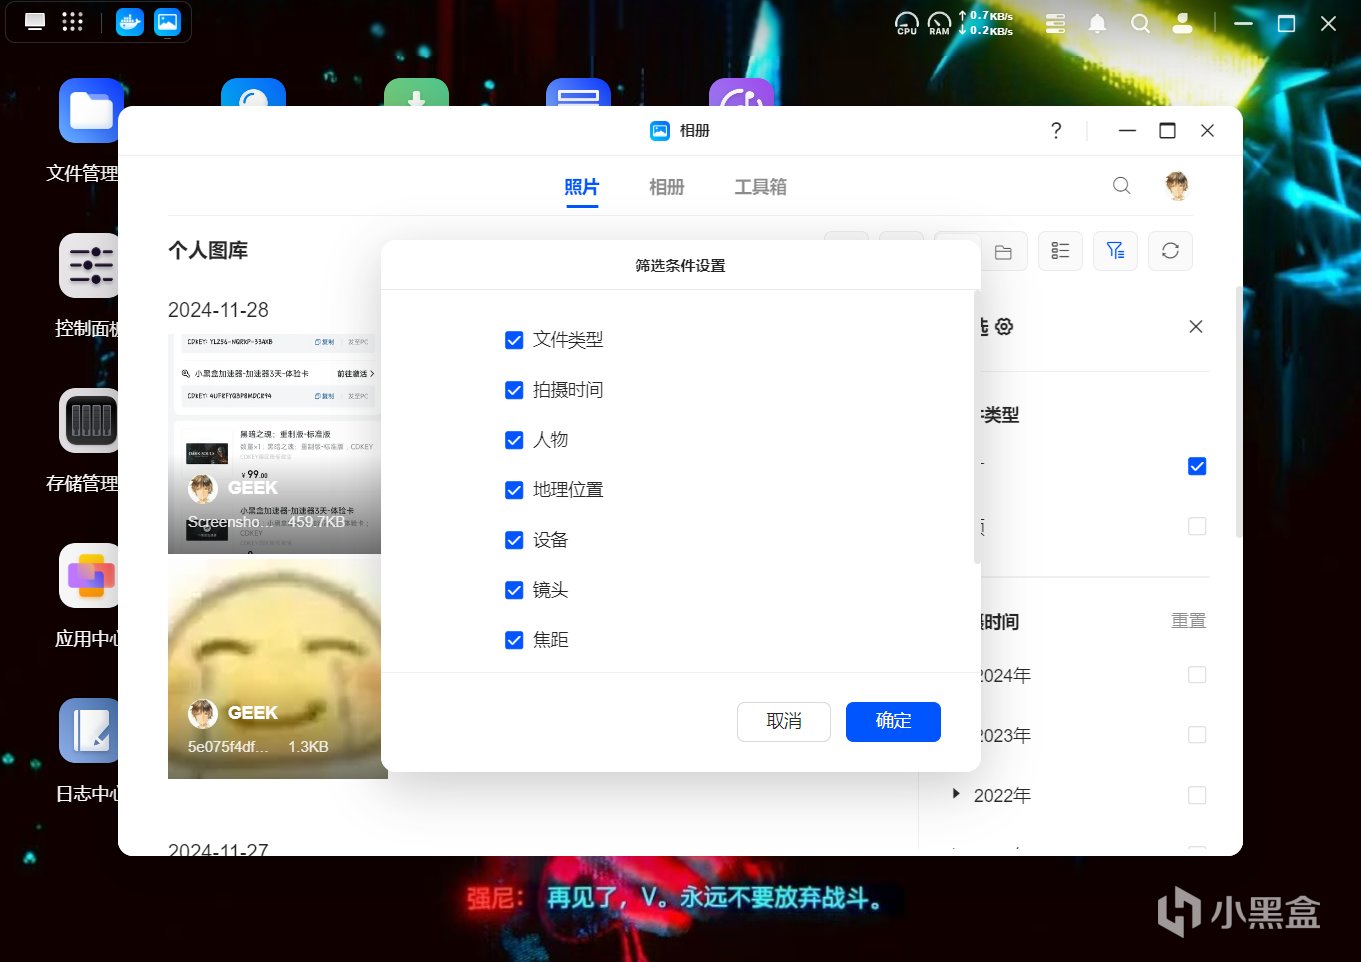Uncheck the 设备 filter option
1361x962 pixels.
pyautogui.click(x=514, y=540)
